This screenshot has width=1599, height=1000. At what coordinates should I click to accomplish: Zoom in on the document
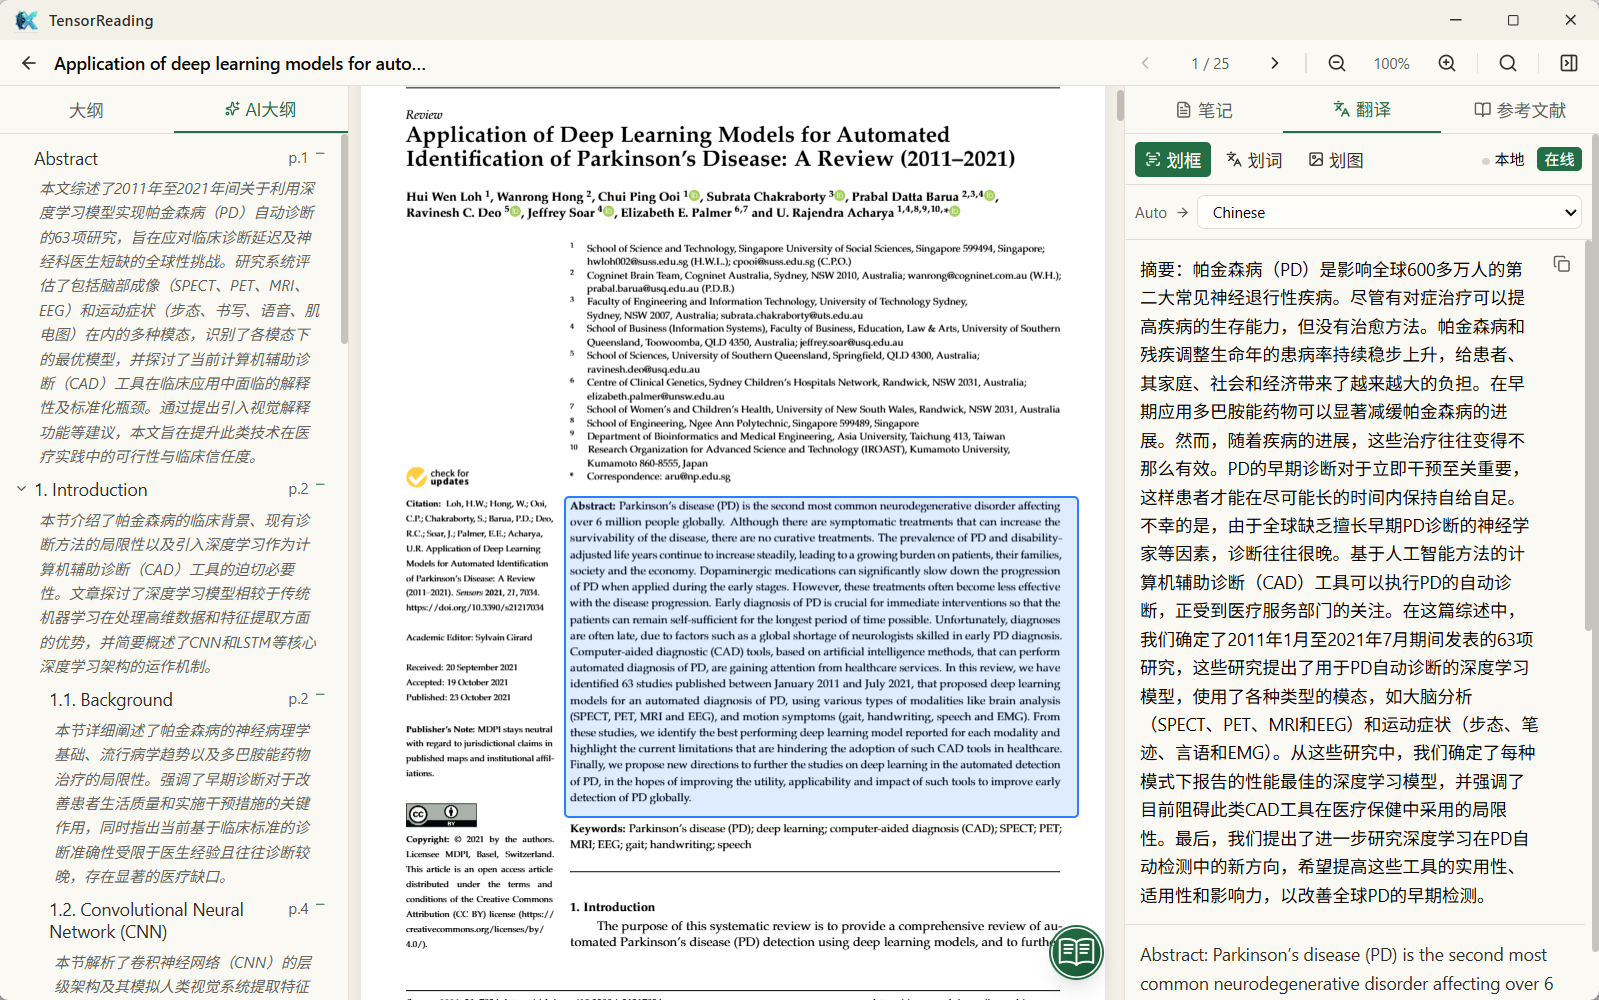coord(1446,63)
